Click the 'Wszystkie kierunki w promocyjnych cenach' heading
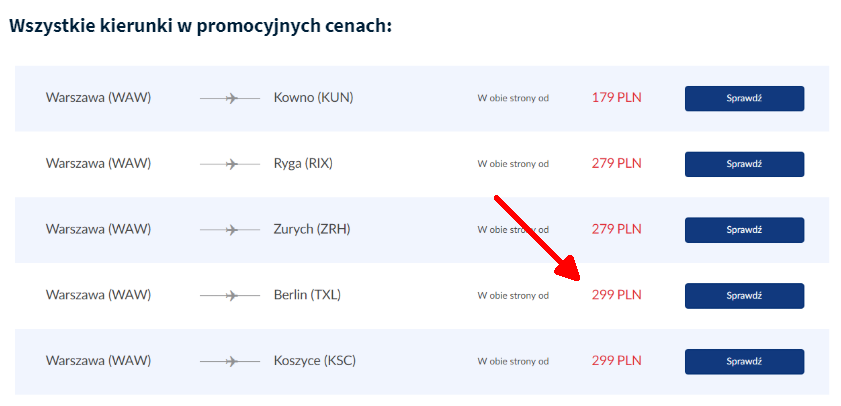Image resolution: width=841 pixels, height=406 pixels. 200,25
